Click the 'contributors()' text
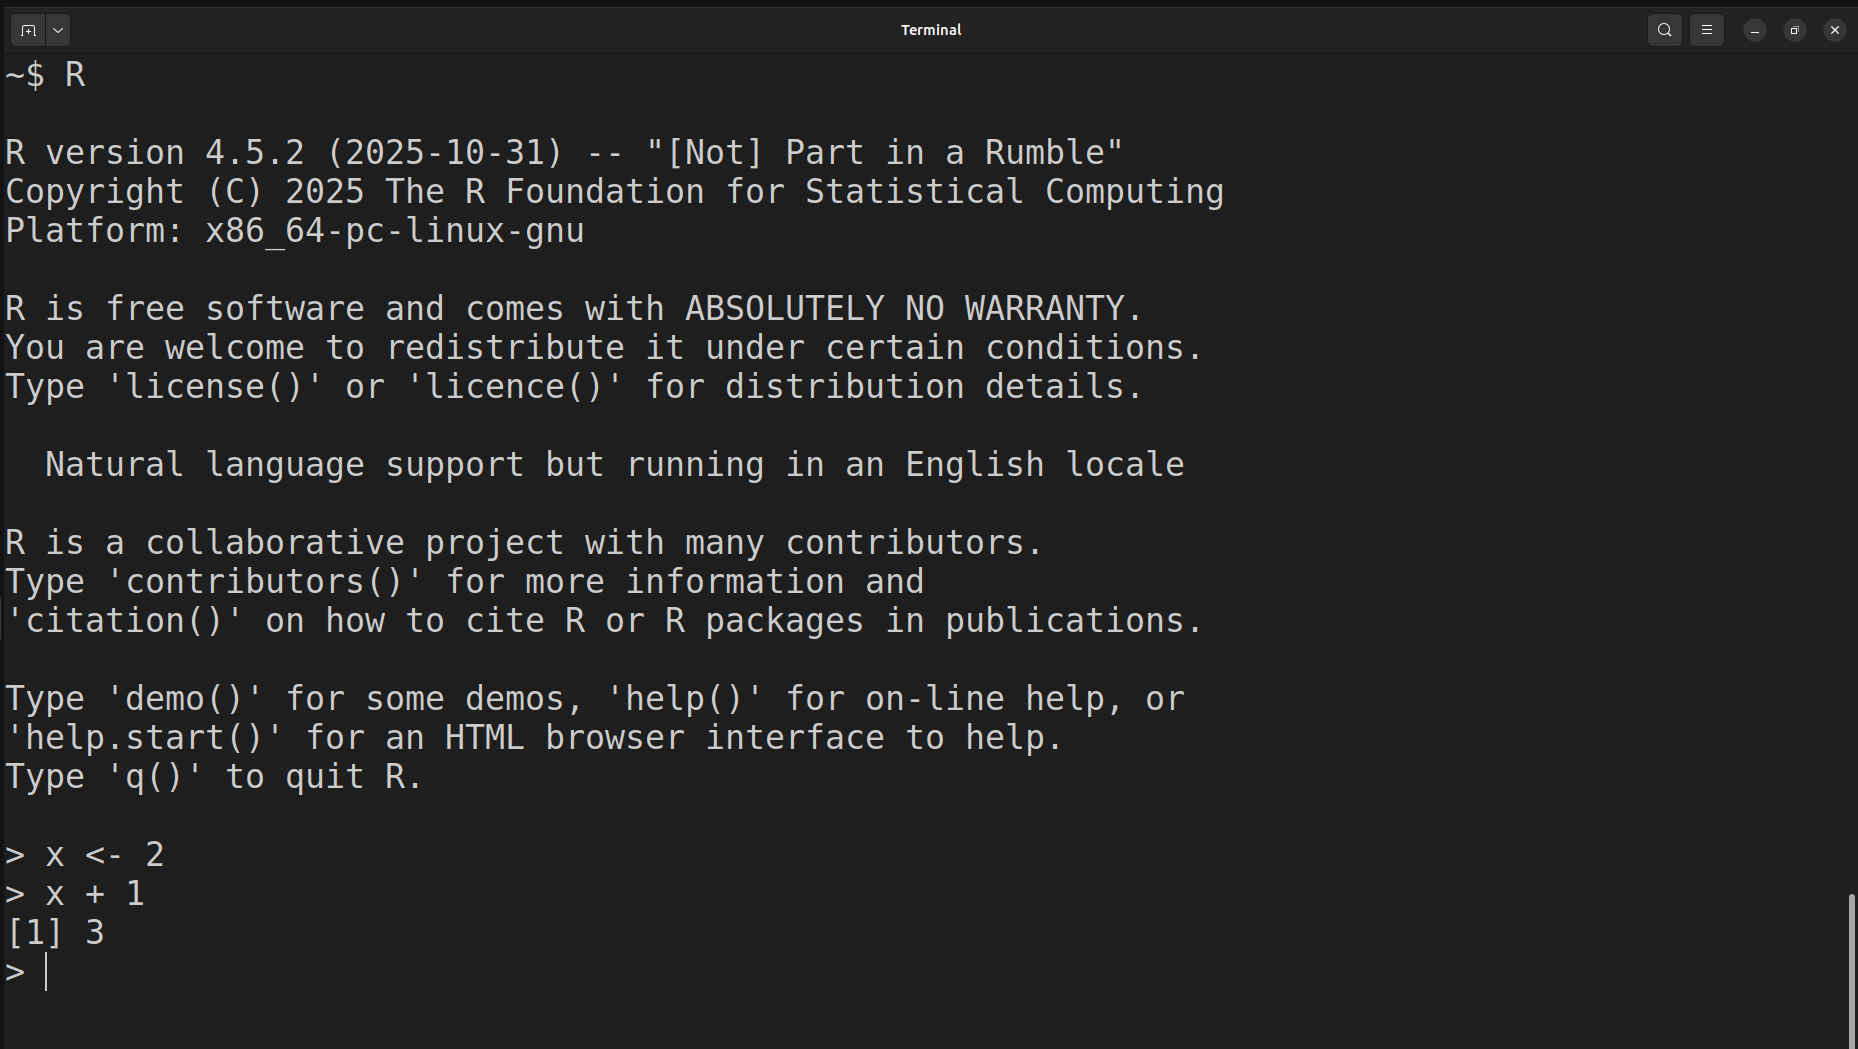The image size is (1858, 1049). (x=264, y=582)
